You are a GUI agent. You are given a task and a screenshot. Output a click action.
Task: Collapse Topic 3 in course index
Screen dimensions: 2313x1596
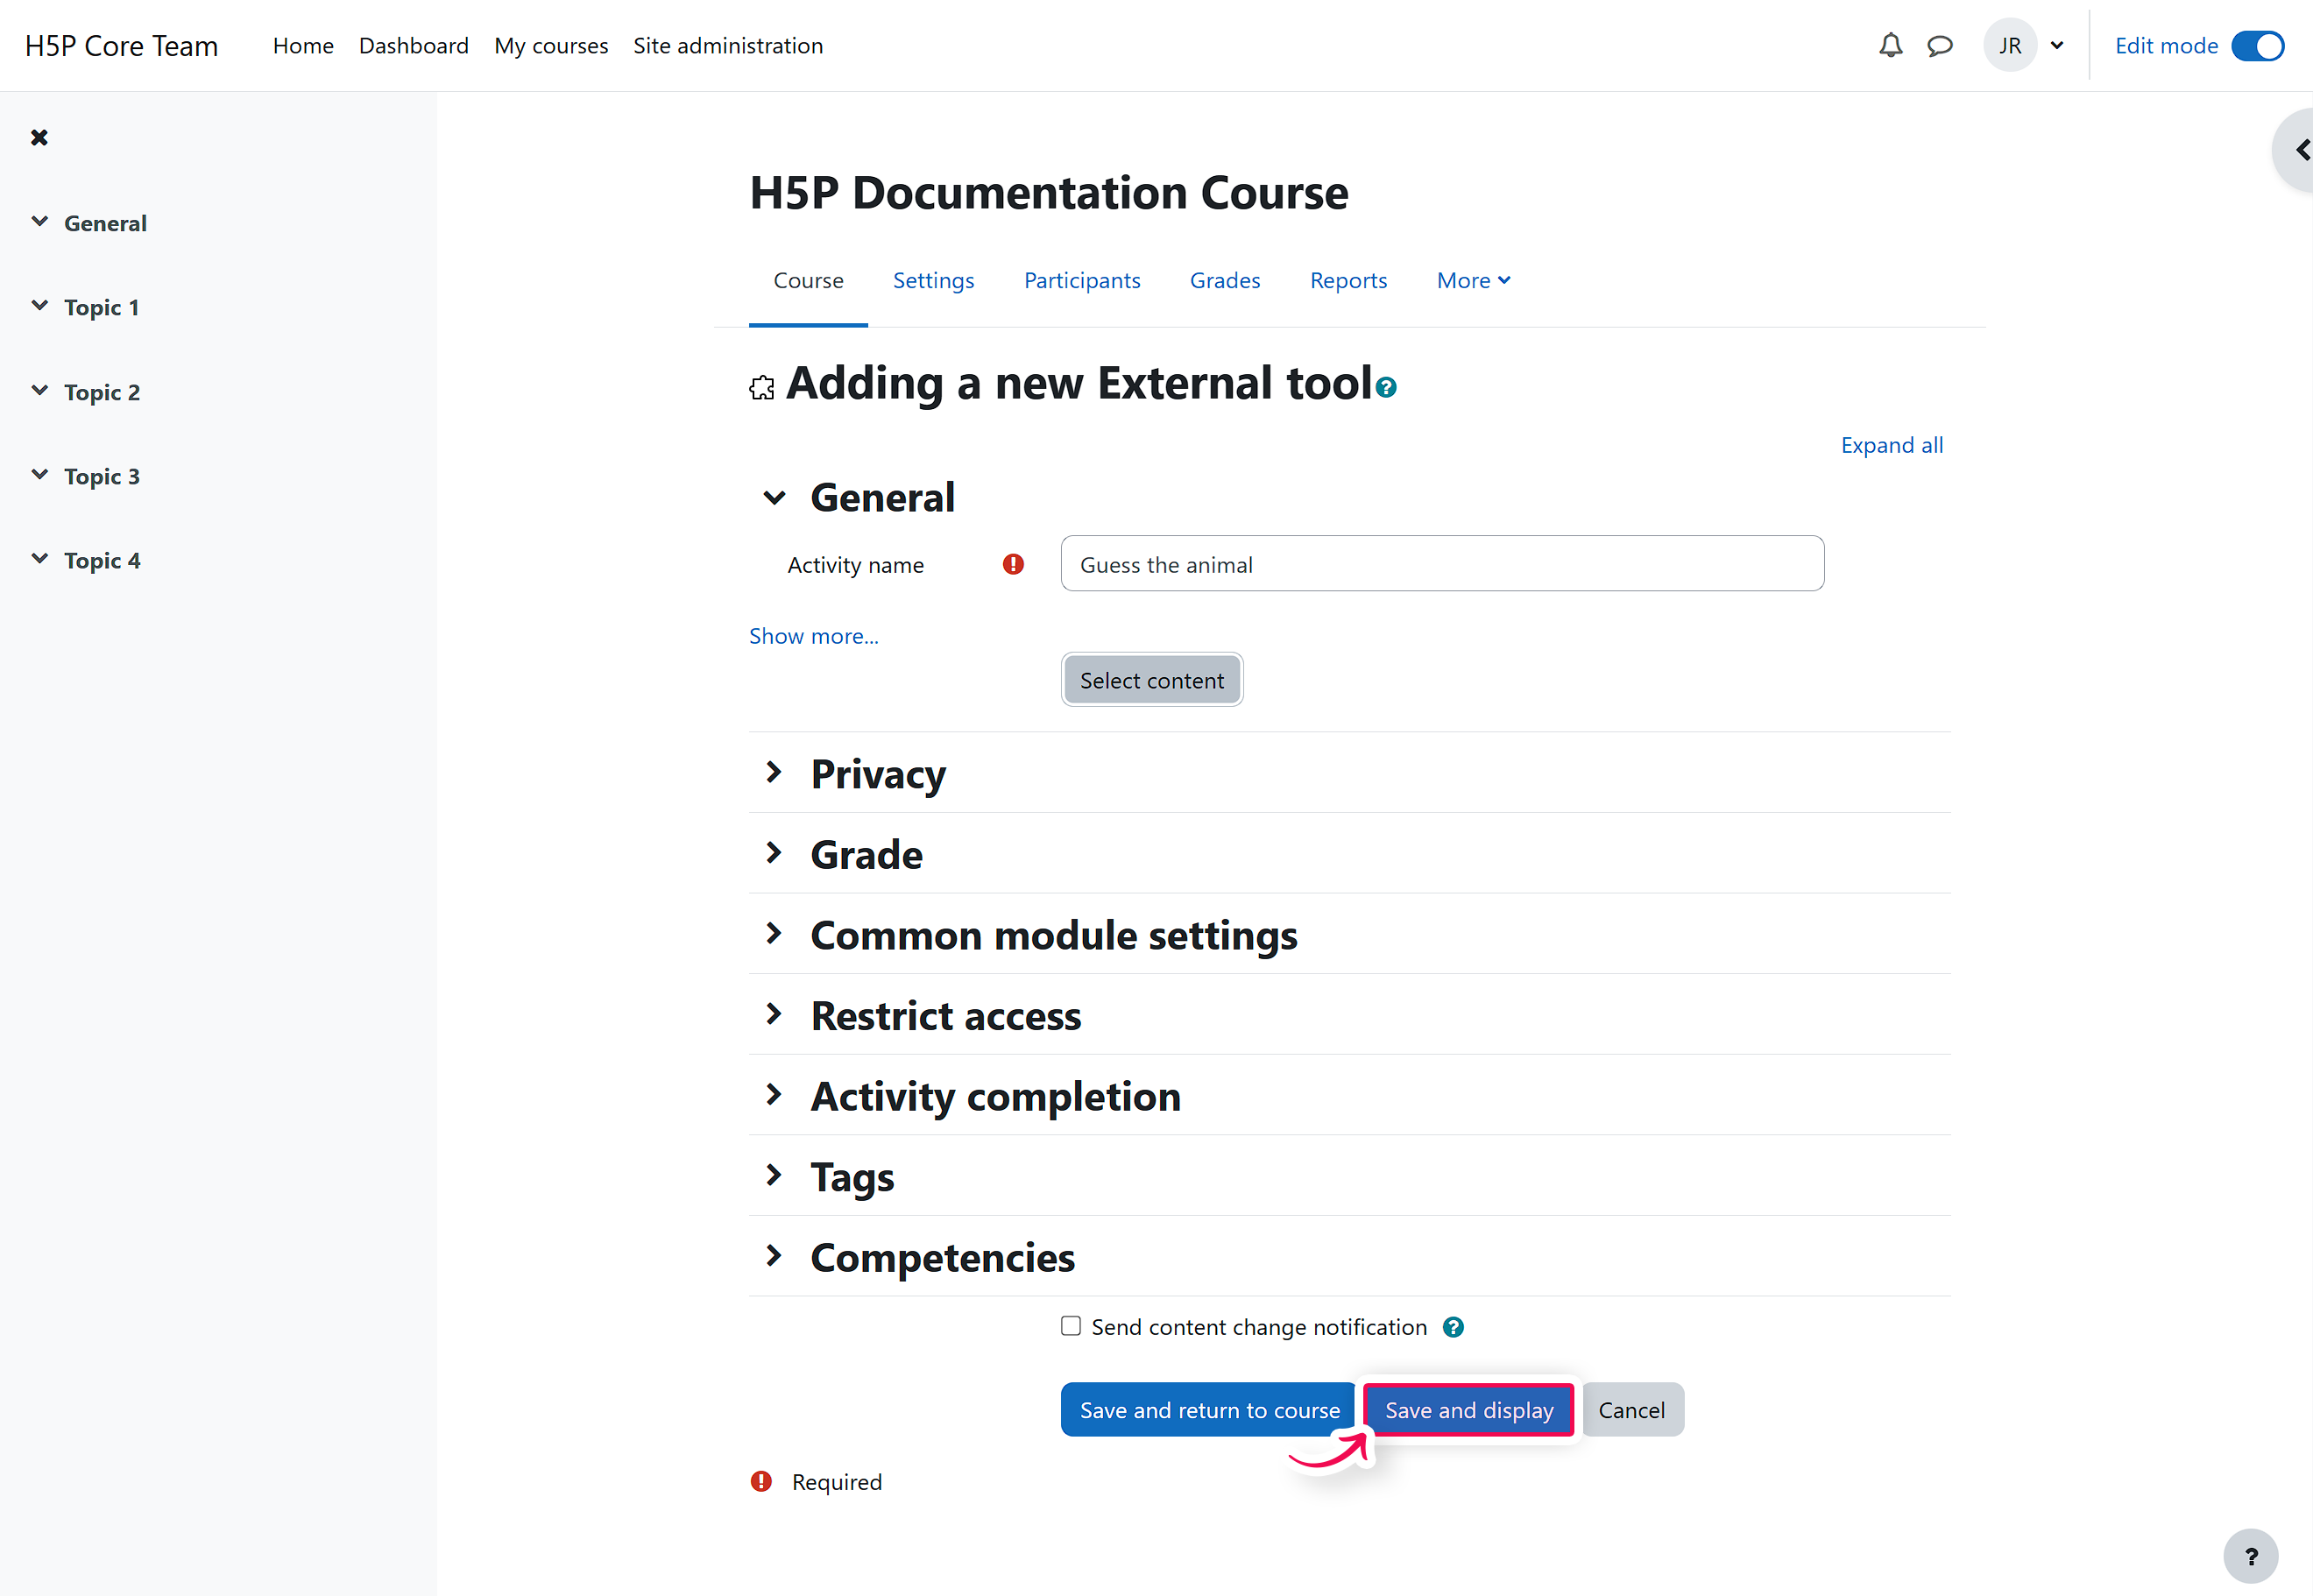pyautogui.click(x=39, y=475)
